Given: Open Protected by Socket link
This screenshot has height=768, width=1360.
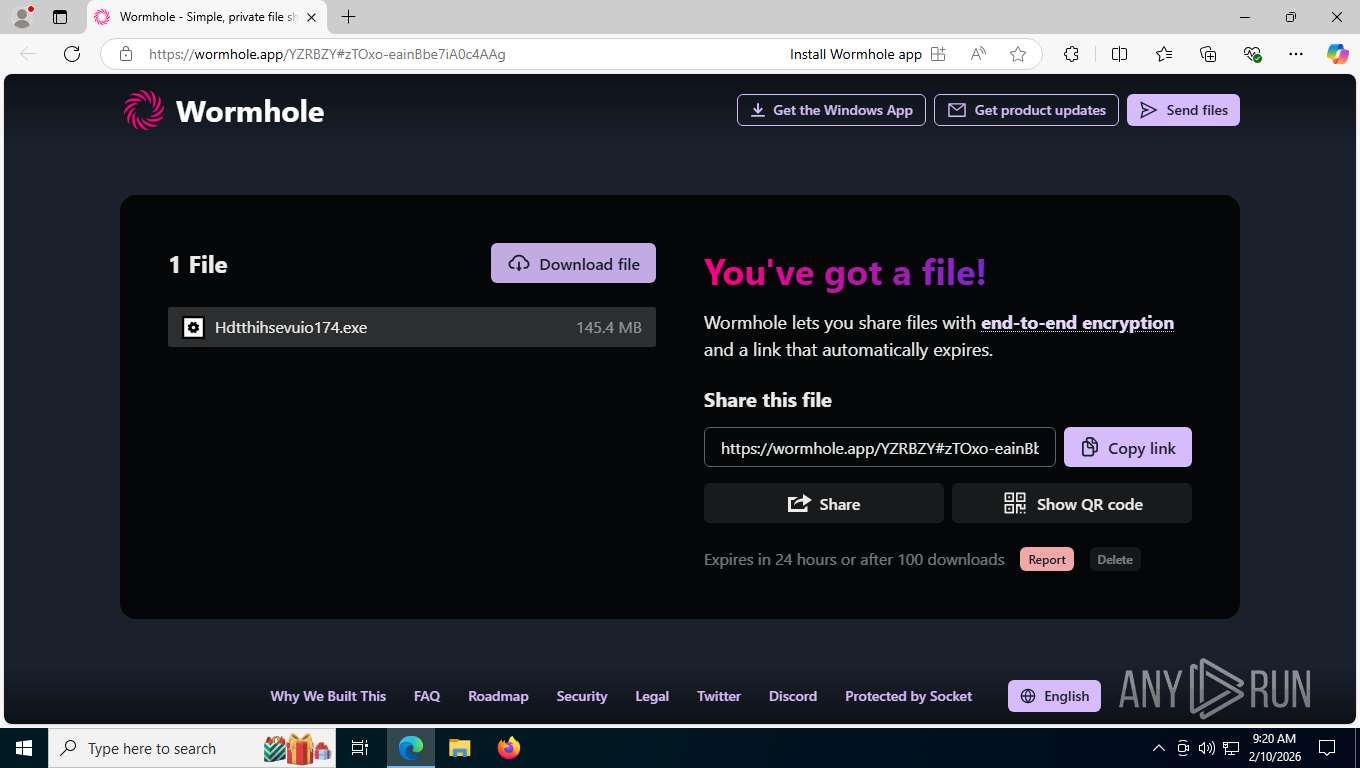Looking at the screenshot, I should (x=908, y=696).
